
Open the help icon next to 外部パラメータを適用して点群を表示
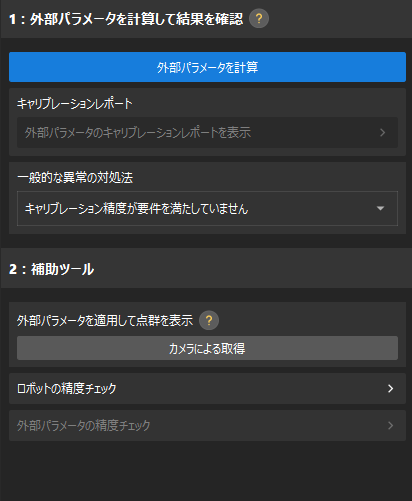[x=209, y=321]
